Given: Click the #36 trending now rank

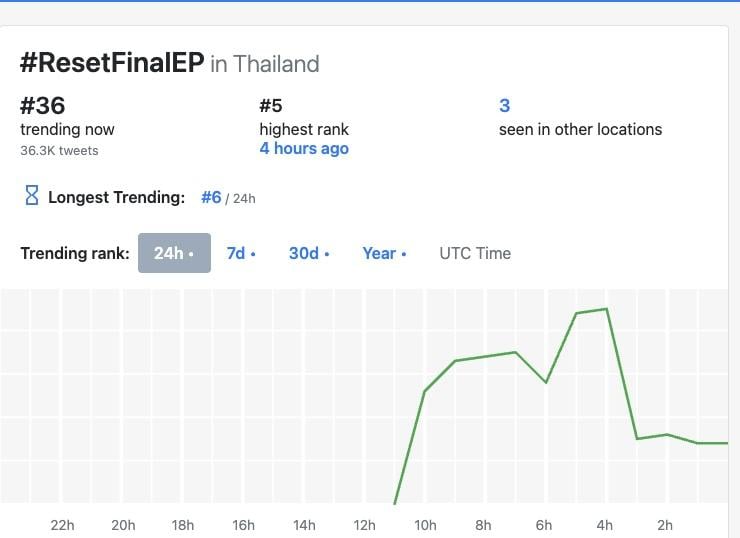Looking at the screenshot, I should pos(43,105).
